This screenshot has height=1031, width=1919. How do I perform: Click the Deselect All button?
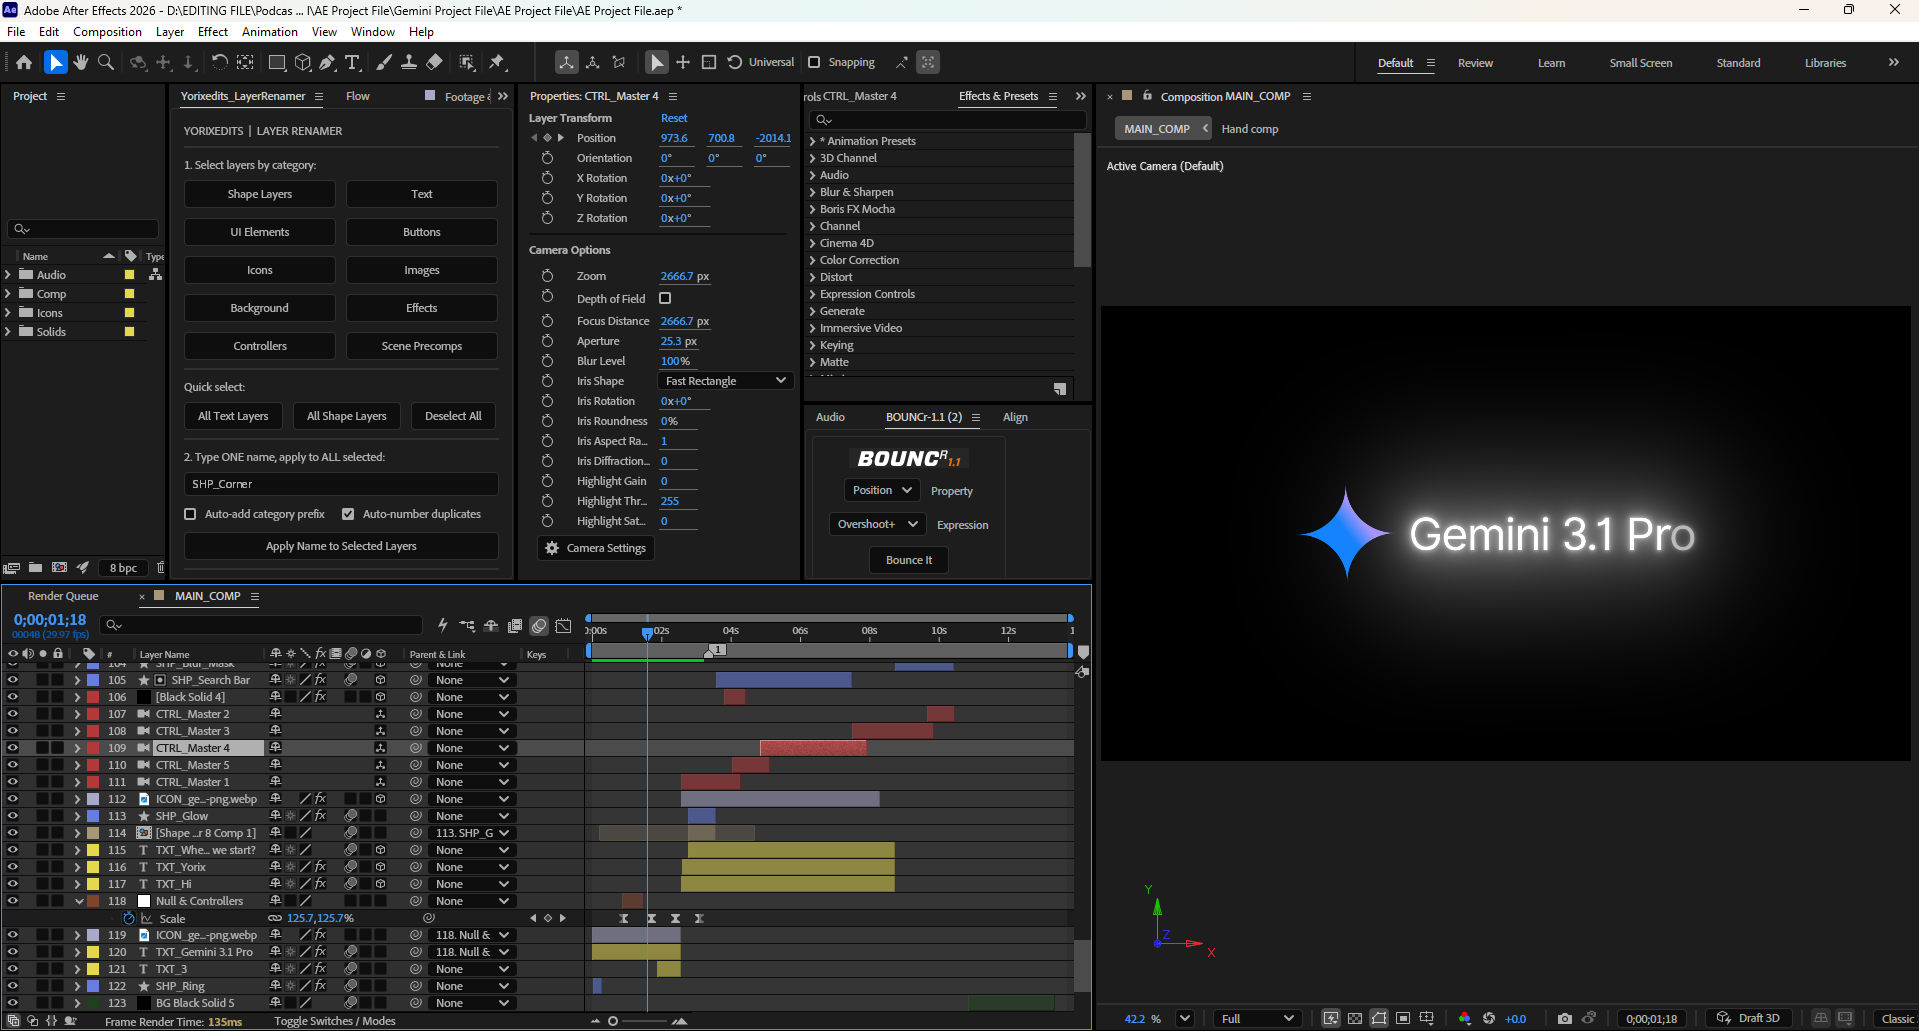453,416
